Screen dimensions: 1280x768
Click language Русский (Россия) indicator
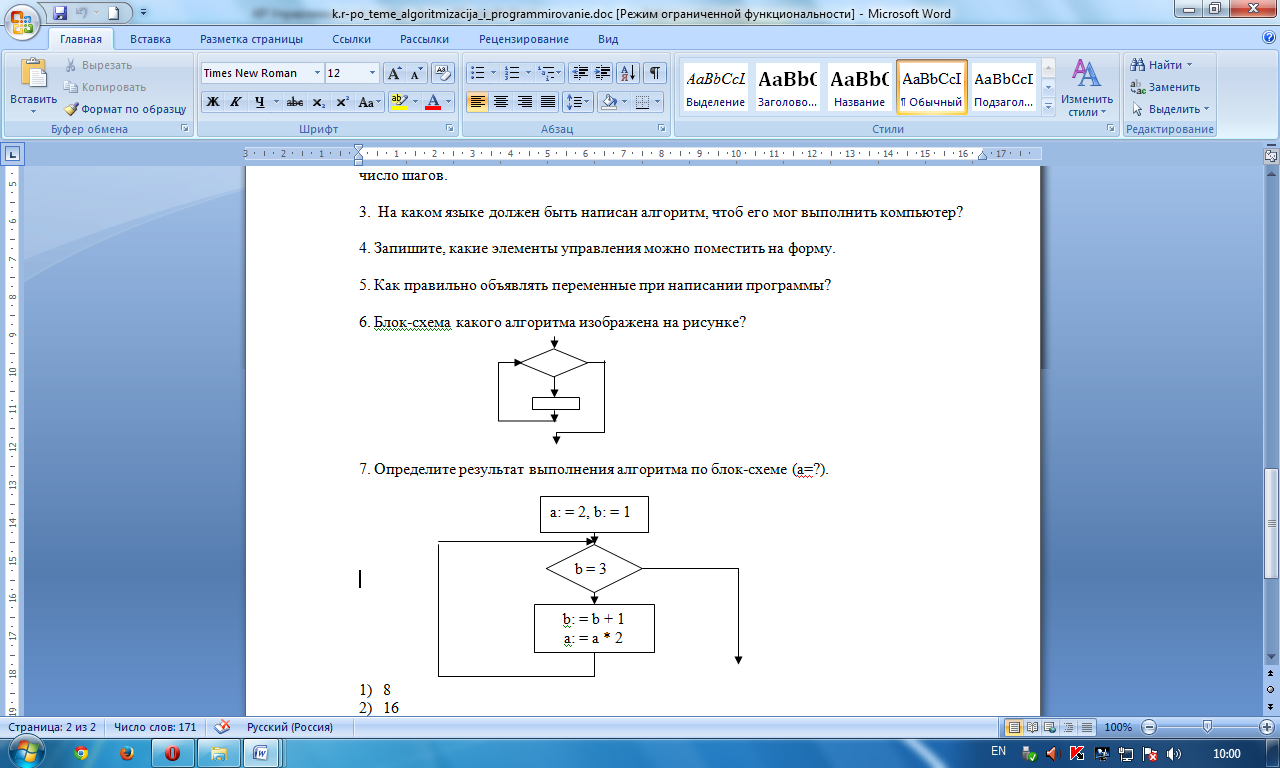coord(289,727)
